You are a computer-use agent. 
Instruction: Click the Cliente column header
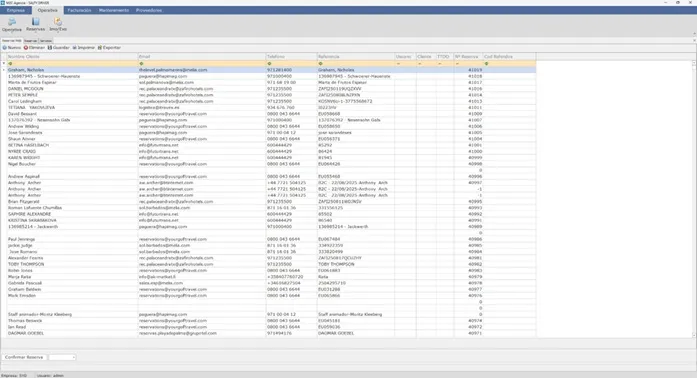click(x=426, y=56)
